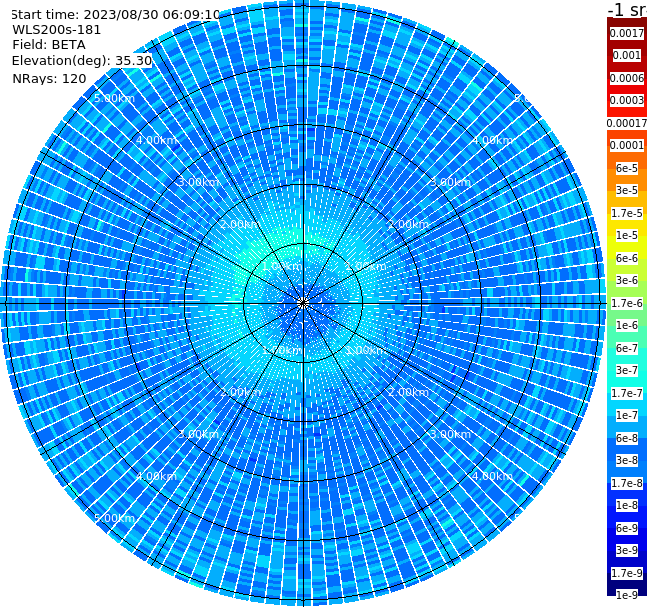This screenshot has width=647, height=607.
Task: Click the 1e-9 colorbar minimum label
Action: click(627, 595)
